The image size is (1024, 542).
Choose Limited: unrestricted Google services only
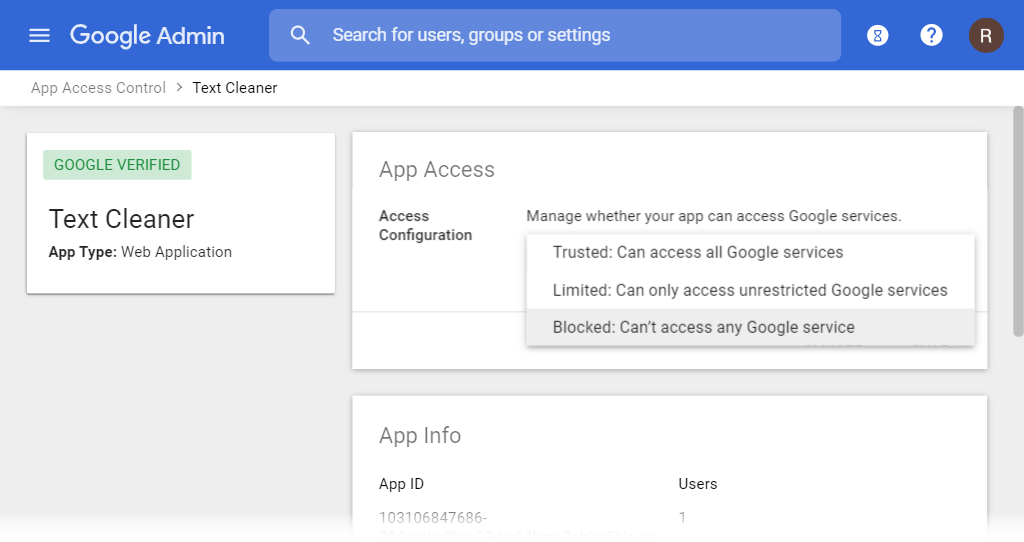tap(750, 290)
